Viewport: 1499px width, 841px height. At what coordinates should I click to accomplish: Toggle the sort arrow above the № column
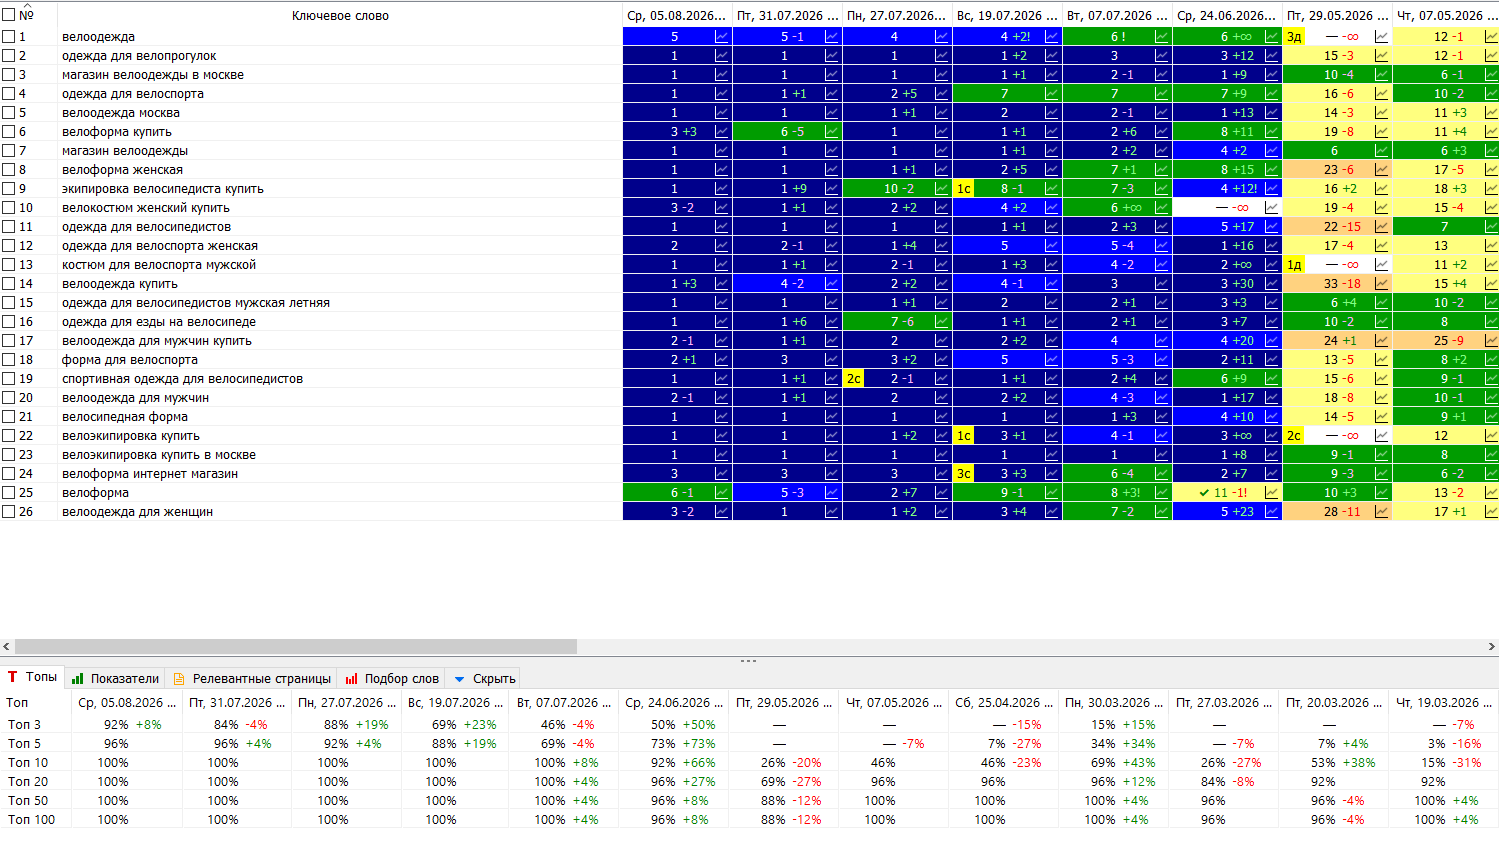pyautogui.click(x=28, y=5)
